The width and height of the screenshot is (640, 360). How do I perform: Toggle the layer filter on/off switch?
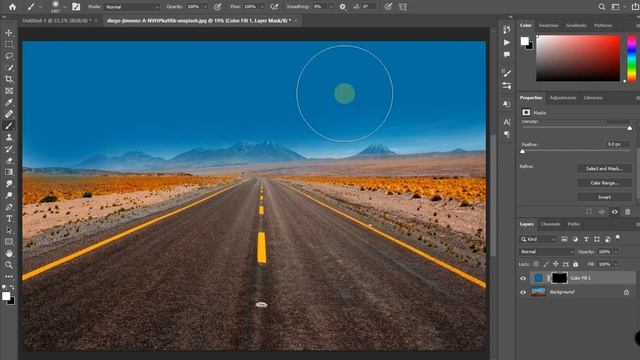point(618,237)
